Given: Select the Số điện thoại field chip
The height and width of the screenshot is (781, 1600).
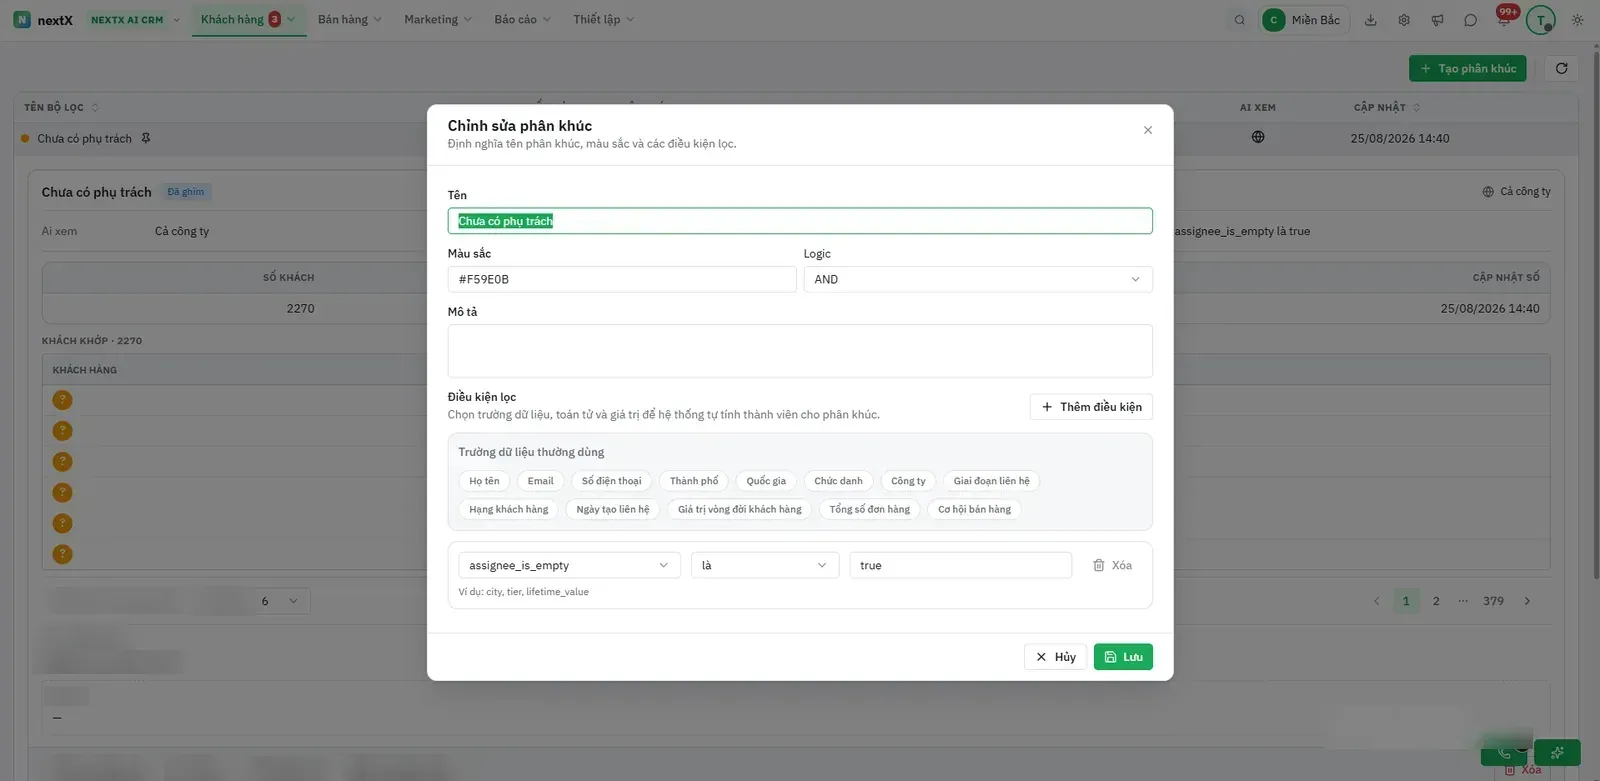Looking at the screenshot, I should [611, 481].
